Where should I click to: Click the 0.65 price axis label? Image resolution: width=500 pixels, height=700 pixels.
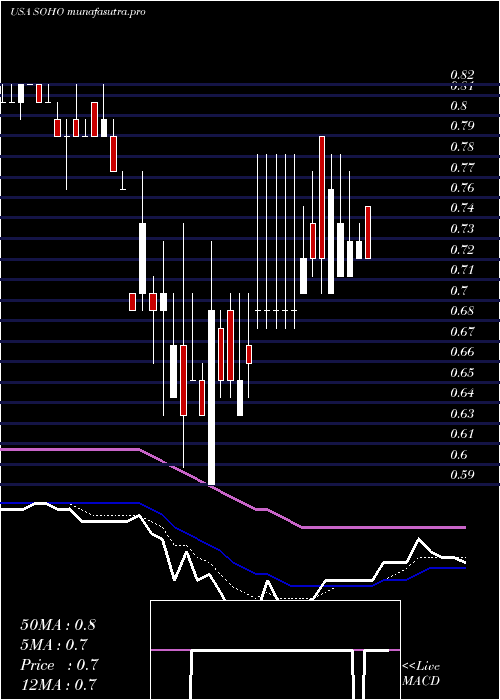[462, 372]
